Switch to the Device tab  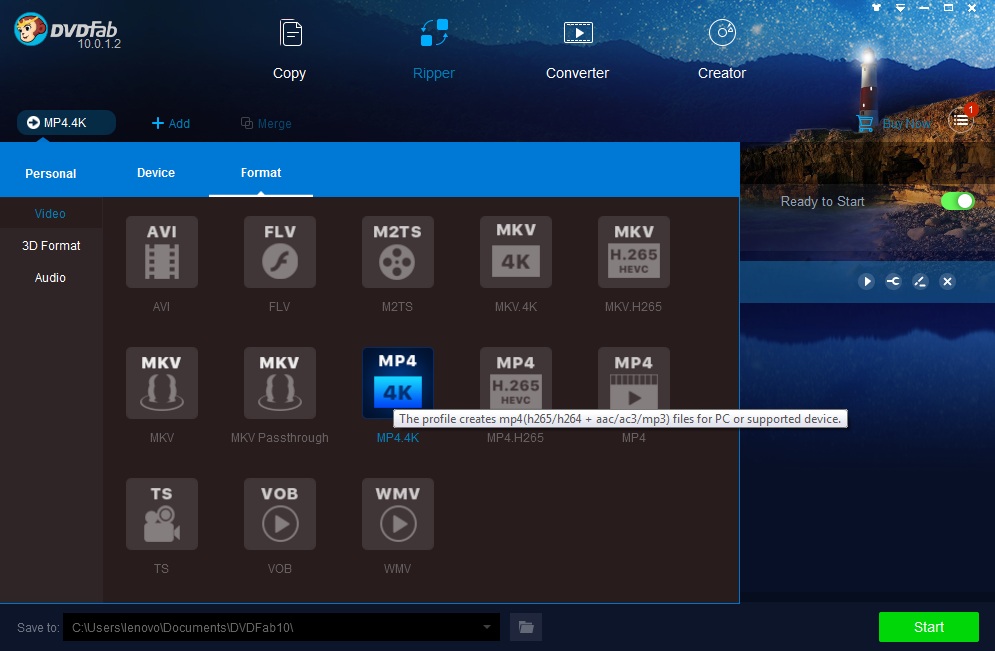(x=156, y=172)
